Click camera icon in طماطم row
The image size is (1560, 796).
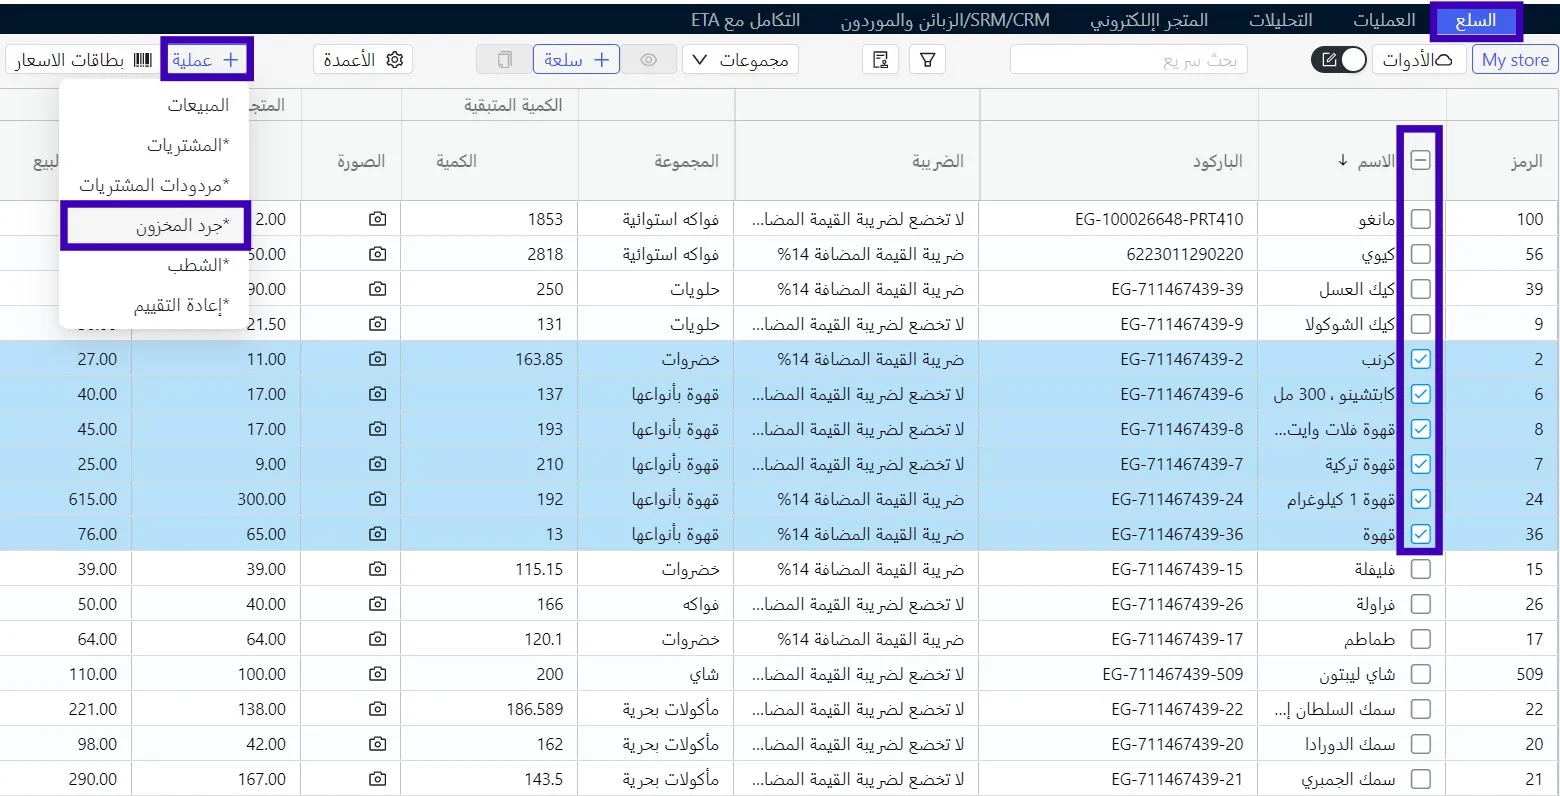(377, 639)
